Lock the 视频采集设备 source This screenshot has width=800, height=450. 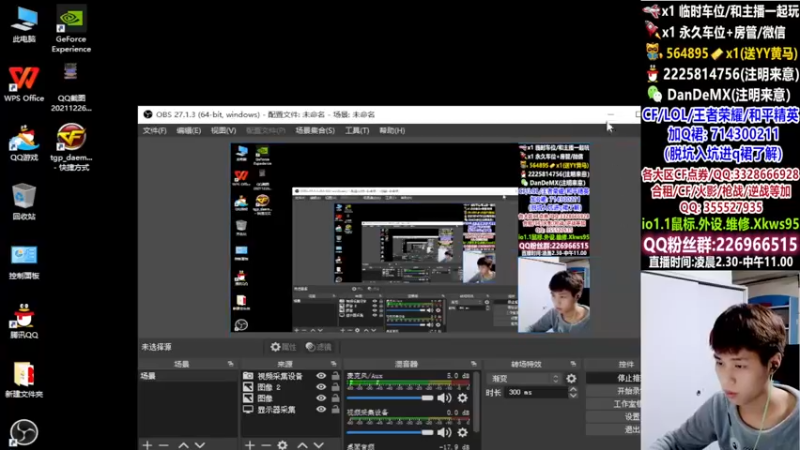click(x=335, y=376)
